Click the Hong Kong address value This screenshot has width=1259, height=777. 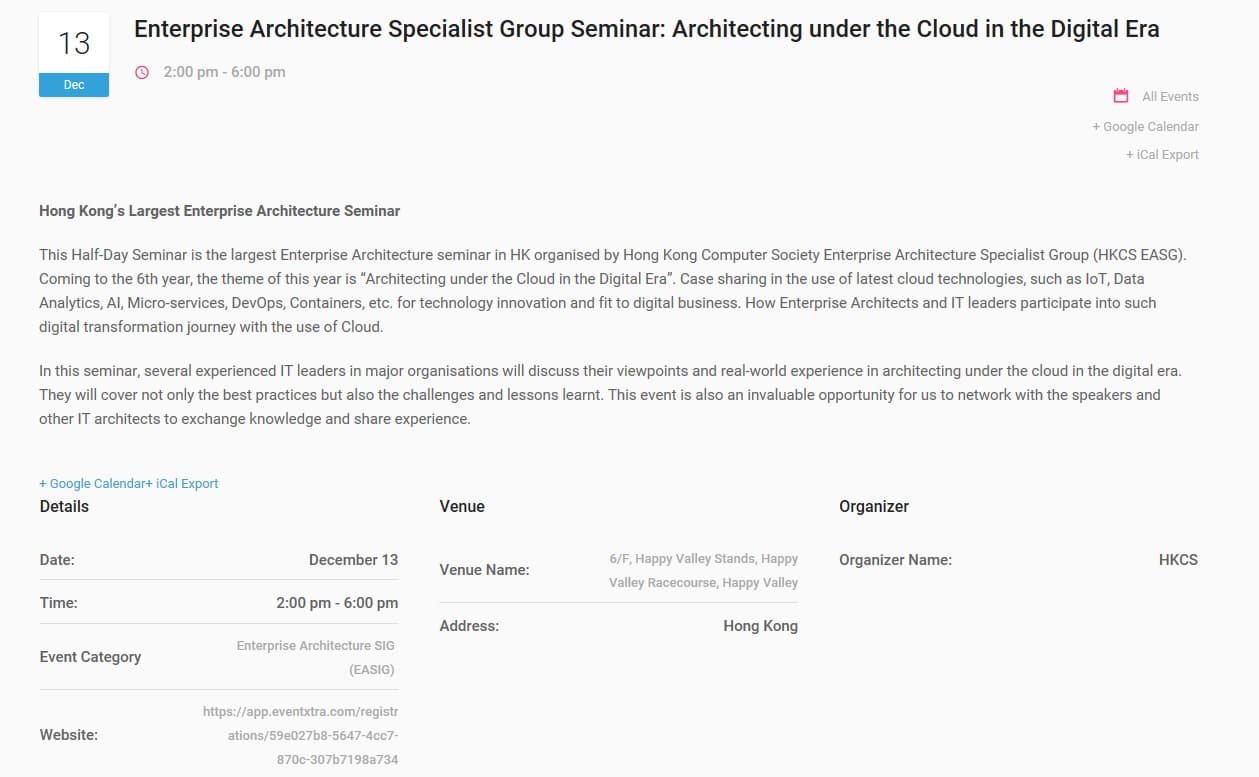click(x=760, y=626)
